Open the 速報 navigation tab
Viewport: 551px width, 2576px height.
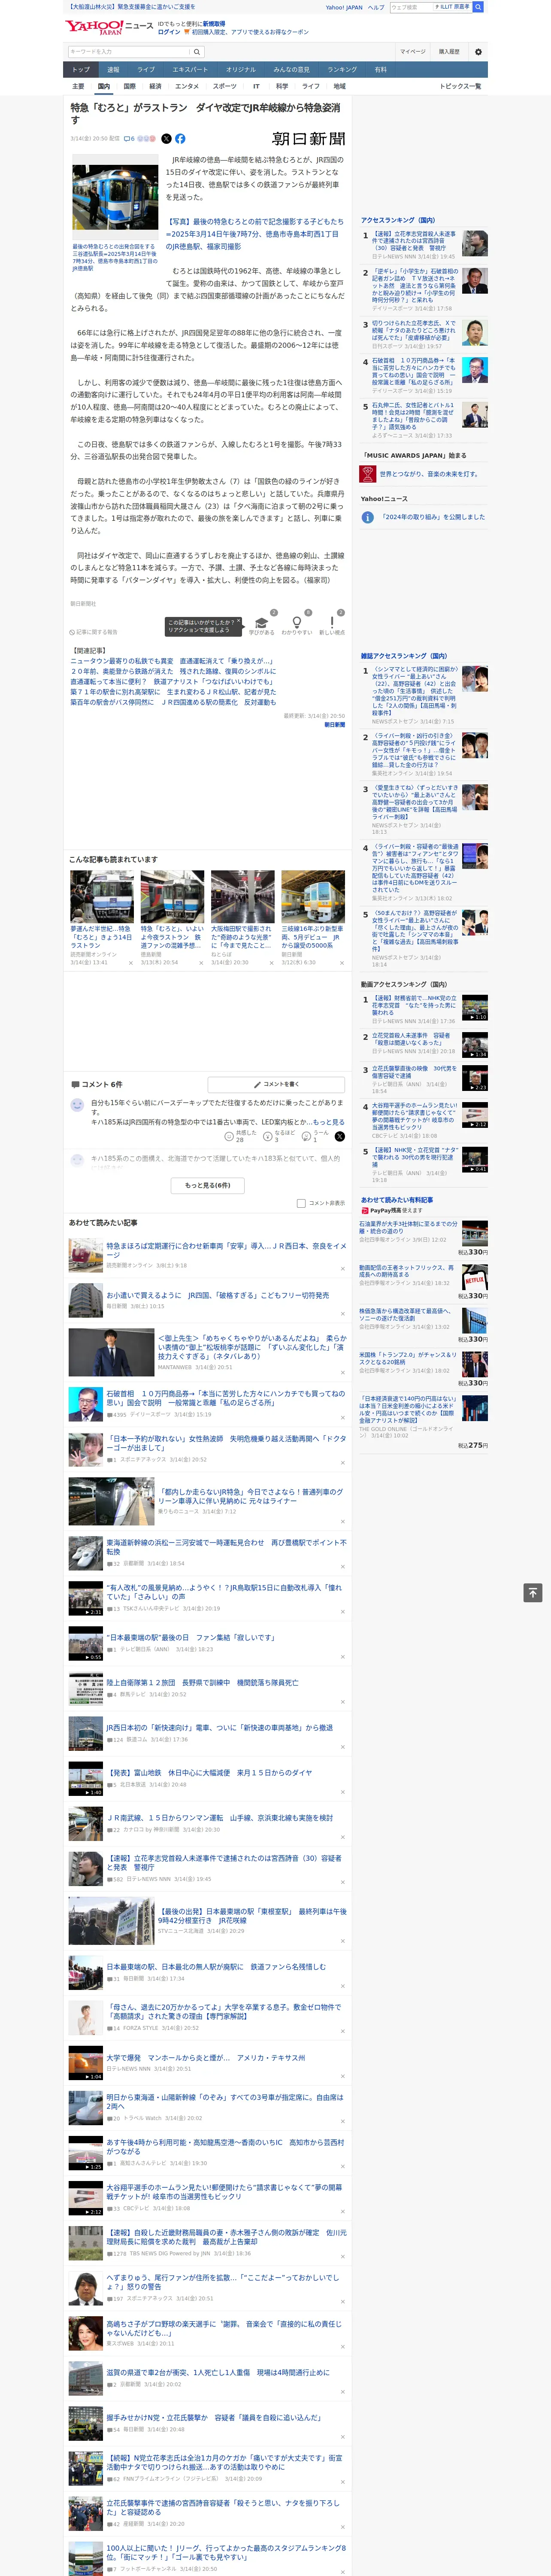pyautogui.click(x=113, y=70)
